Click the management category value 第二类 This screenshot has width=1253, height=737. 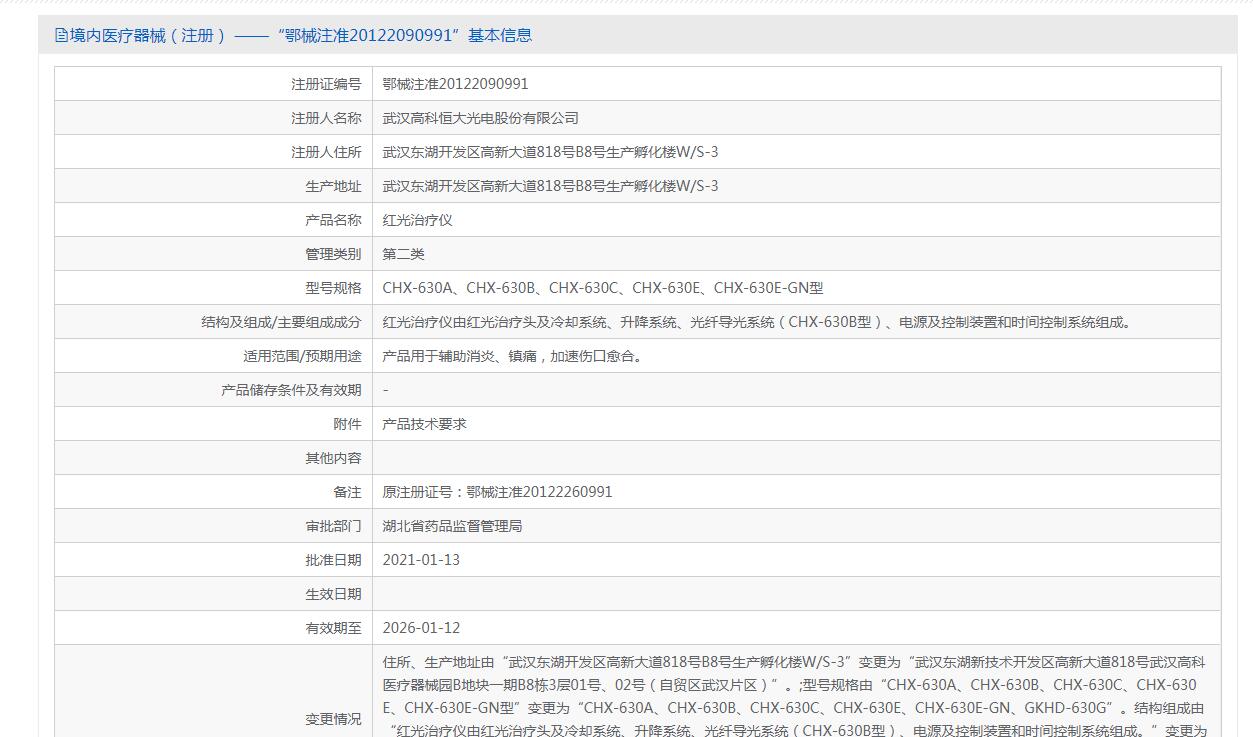[403, 254]
